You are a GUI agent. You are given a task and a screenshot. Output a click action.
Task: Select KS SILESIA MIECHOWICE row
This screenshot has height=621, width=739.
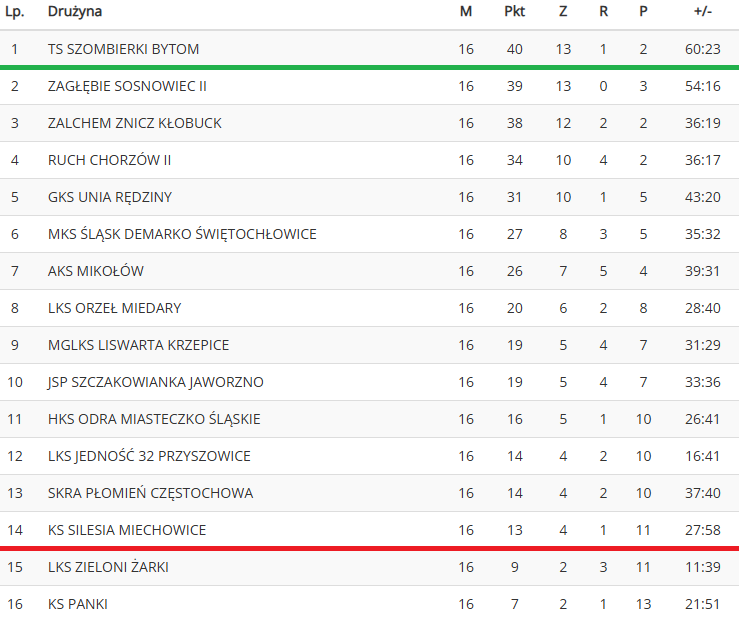(370, 530)
